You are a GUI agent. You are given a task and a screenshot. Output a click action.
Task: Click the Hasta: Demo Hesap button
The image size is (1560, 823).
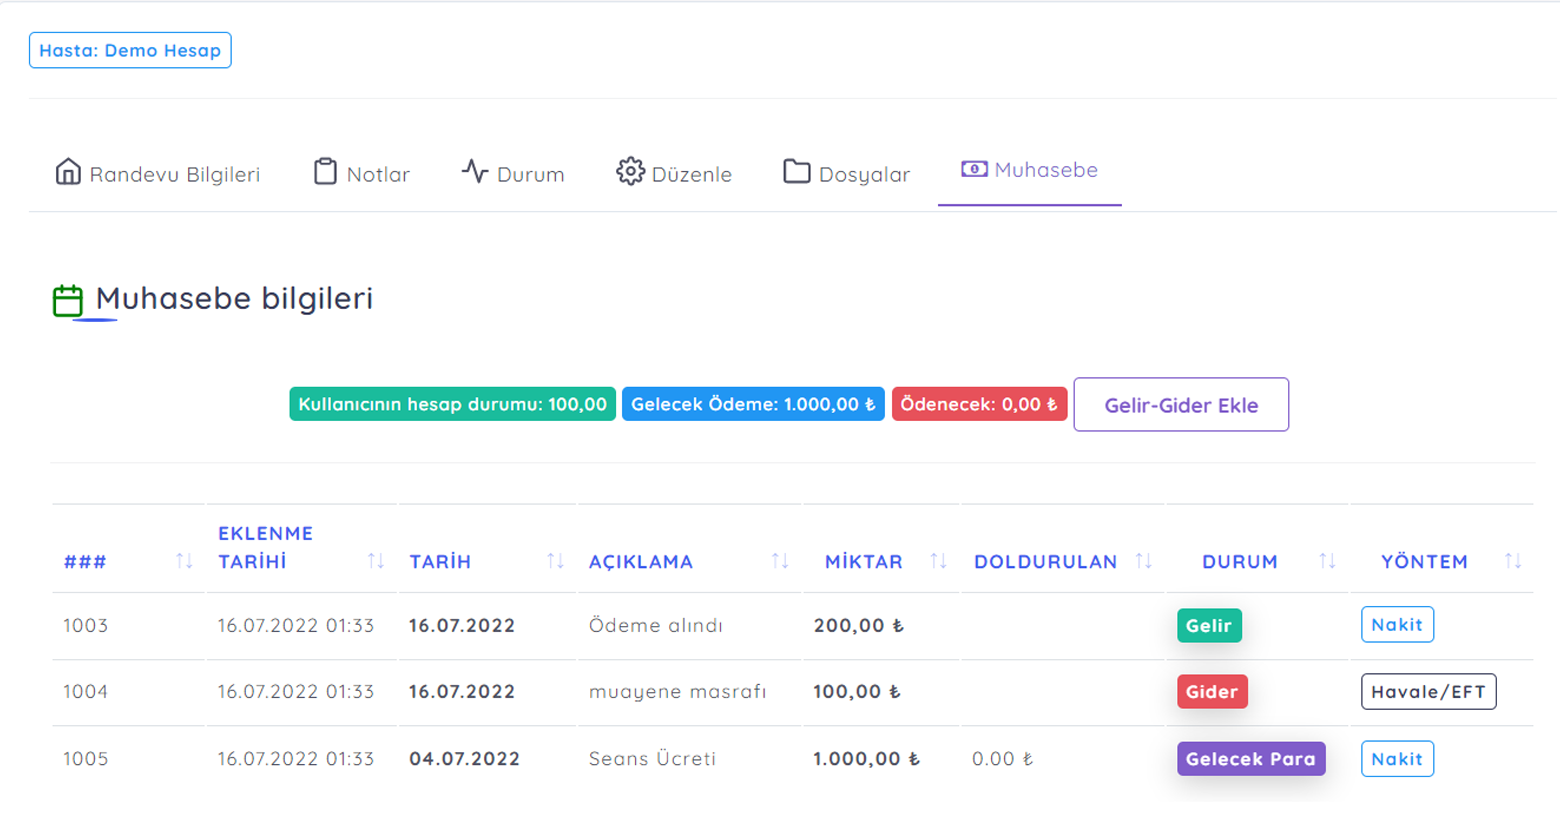click(130, 50)
